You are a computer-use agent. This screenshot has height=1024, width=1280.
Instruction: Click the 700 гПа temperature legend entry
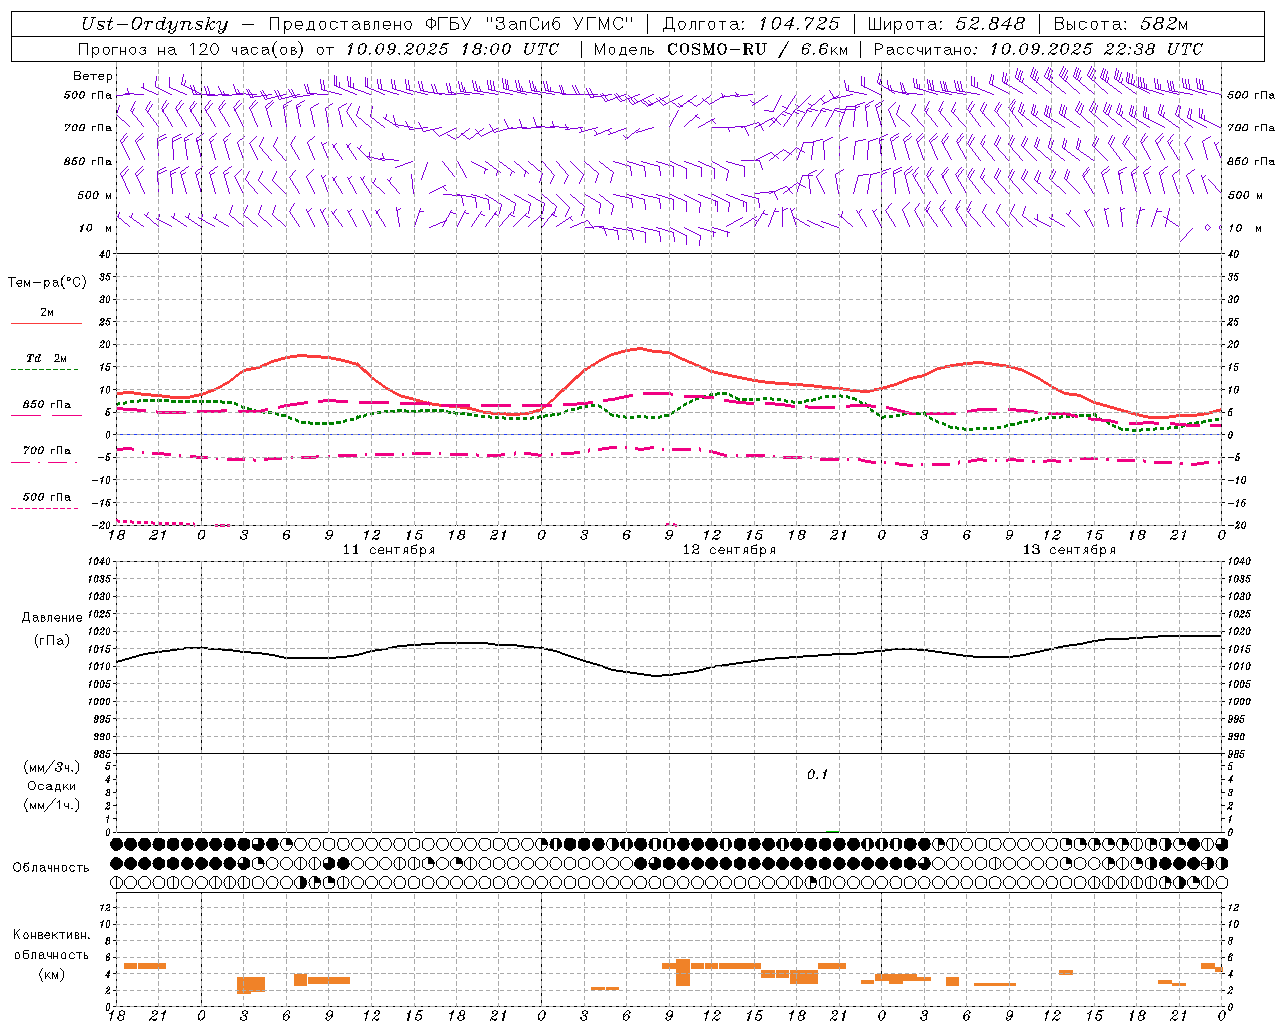click(x=46, y=451)
